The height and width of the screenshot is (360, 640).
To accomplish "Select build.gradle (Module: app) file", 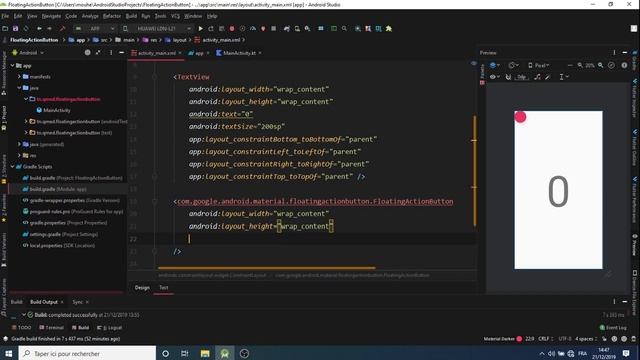I will click(x=58, y=189).
